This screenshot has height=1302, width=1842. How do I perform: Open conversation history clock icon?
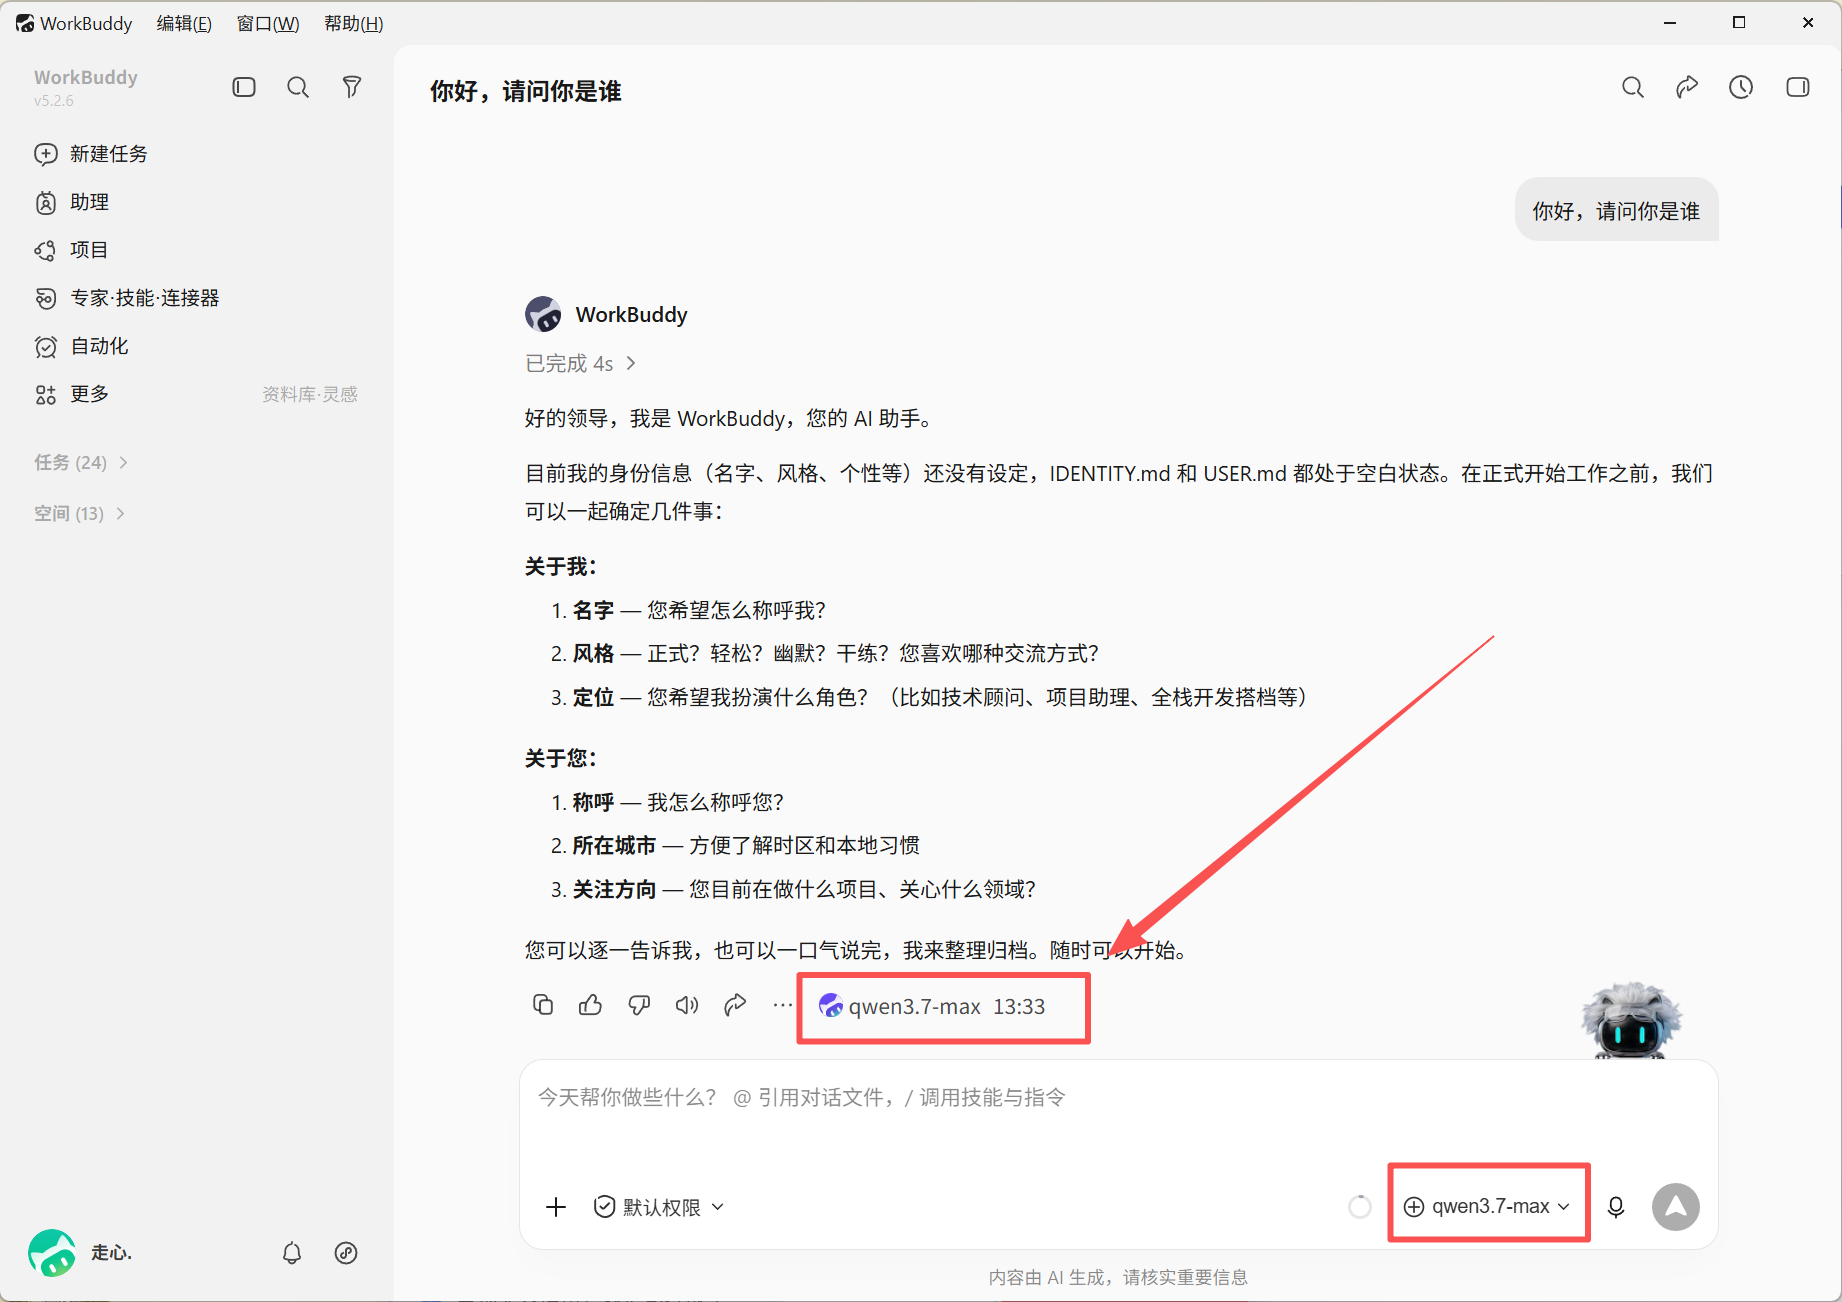tap(1741, 88)
